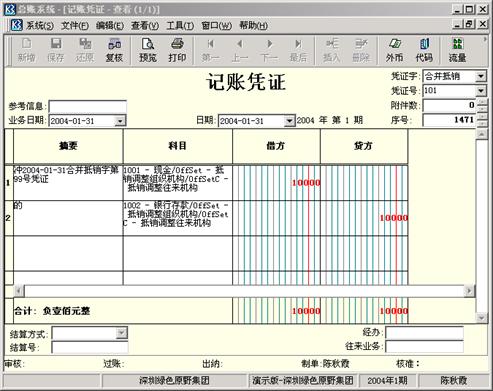Restore the inner document window
493x391 pixels.
coord(470,24)
